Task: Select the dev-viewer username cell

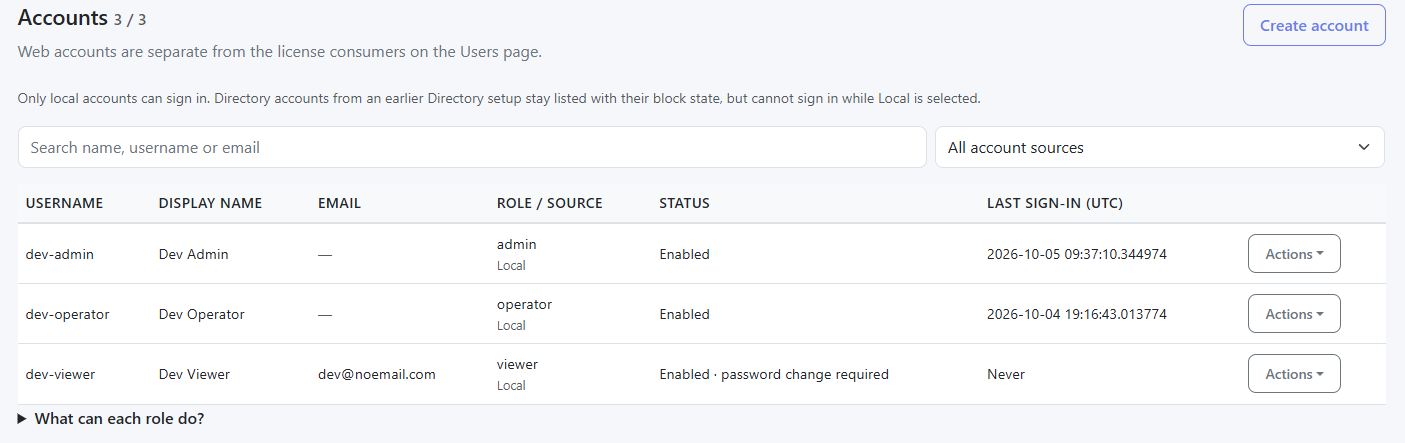Action: (61, 374)
